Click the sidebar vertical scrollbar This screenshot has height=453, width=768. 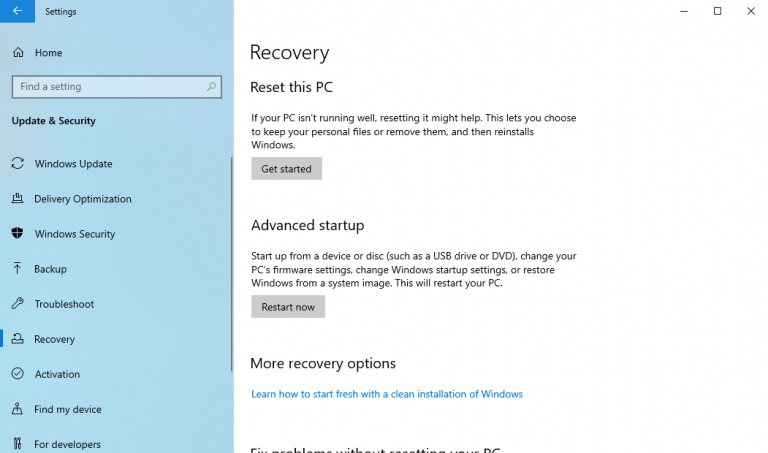coord(232,263)
